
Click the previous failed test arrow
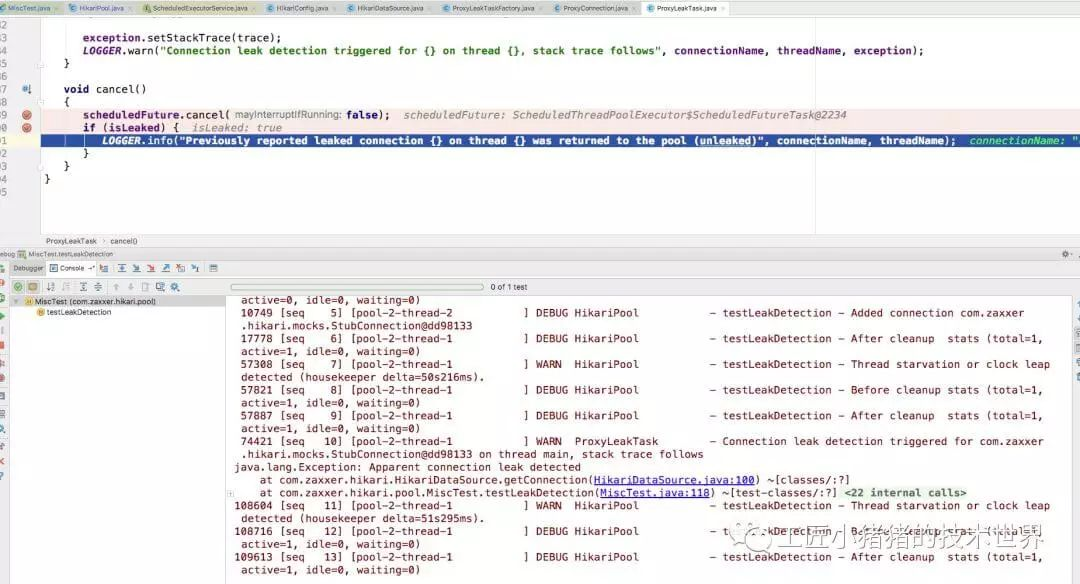coord(116,286)
